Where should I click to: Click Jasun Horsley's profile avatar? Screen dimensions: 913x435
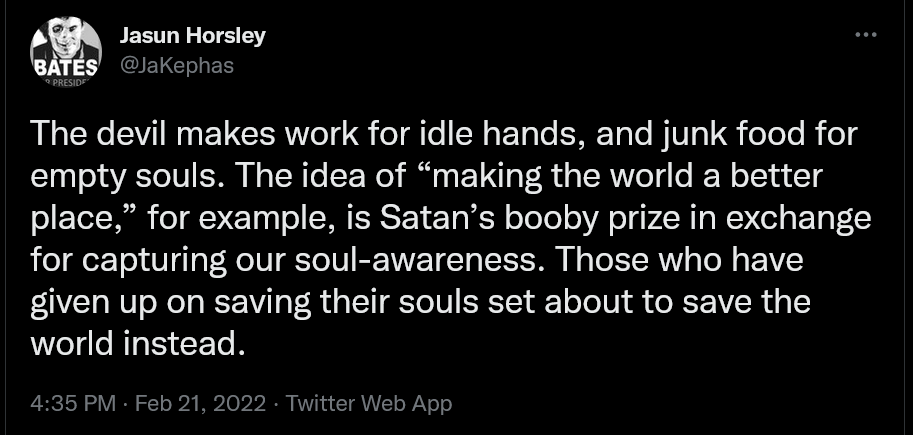click(66, 50)
